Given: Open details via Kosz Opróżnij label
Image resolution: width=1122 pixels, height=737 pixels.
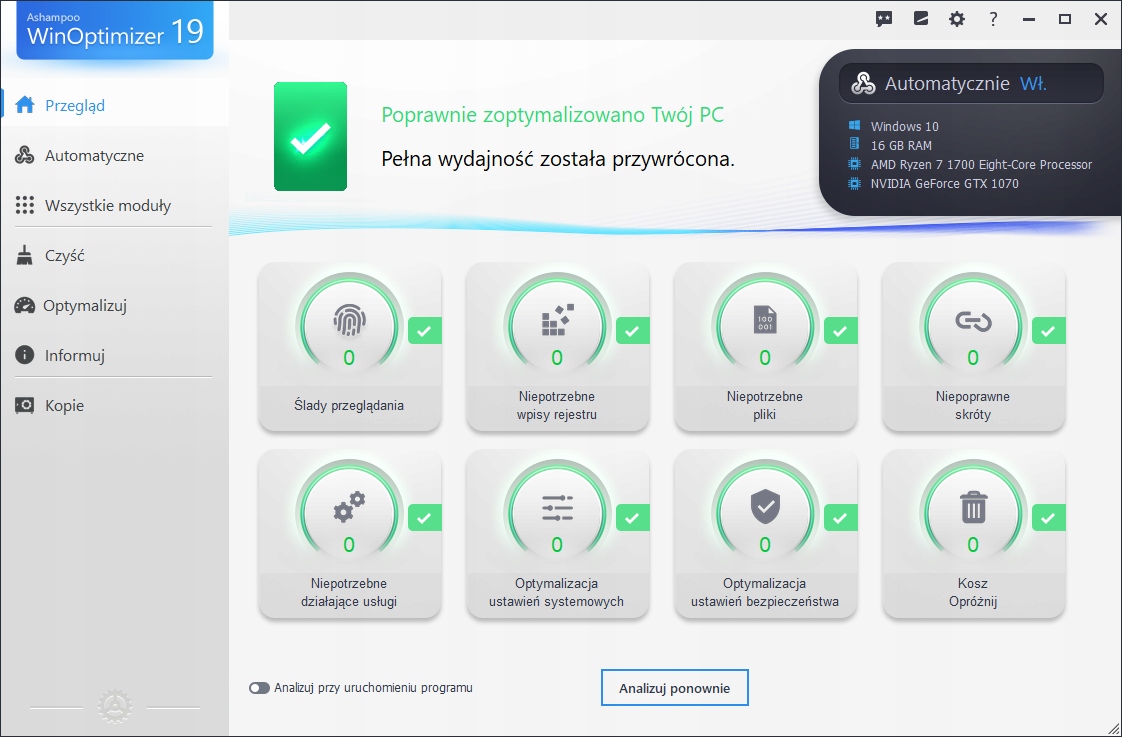Looking at the screenshot, I should click(x=973, y=592).
